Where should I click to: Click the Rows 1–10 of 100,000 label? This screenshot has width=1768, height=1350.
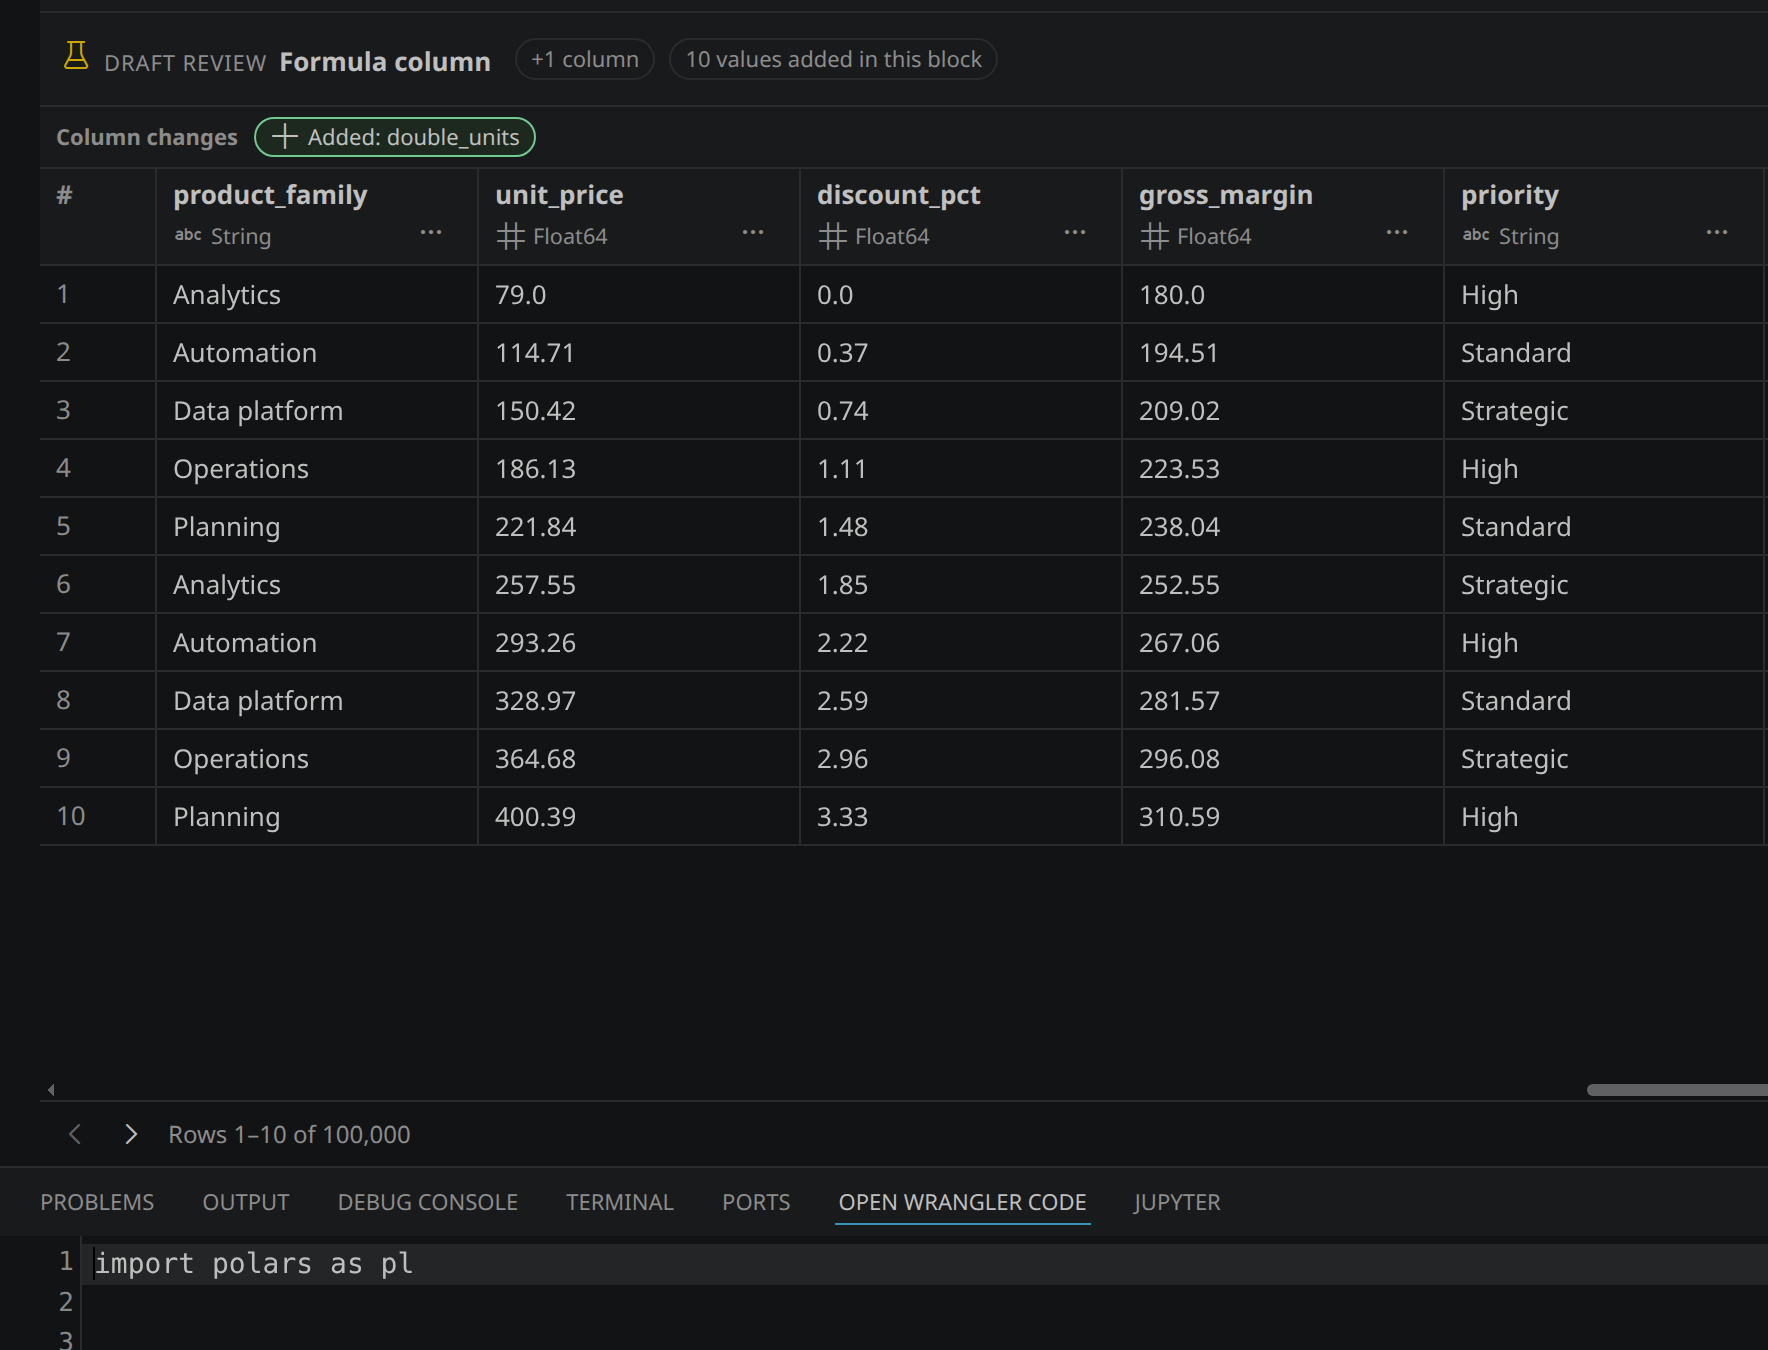click(x=289, y=1134)
